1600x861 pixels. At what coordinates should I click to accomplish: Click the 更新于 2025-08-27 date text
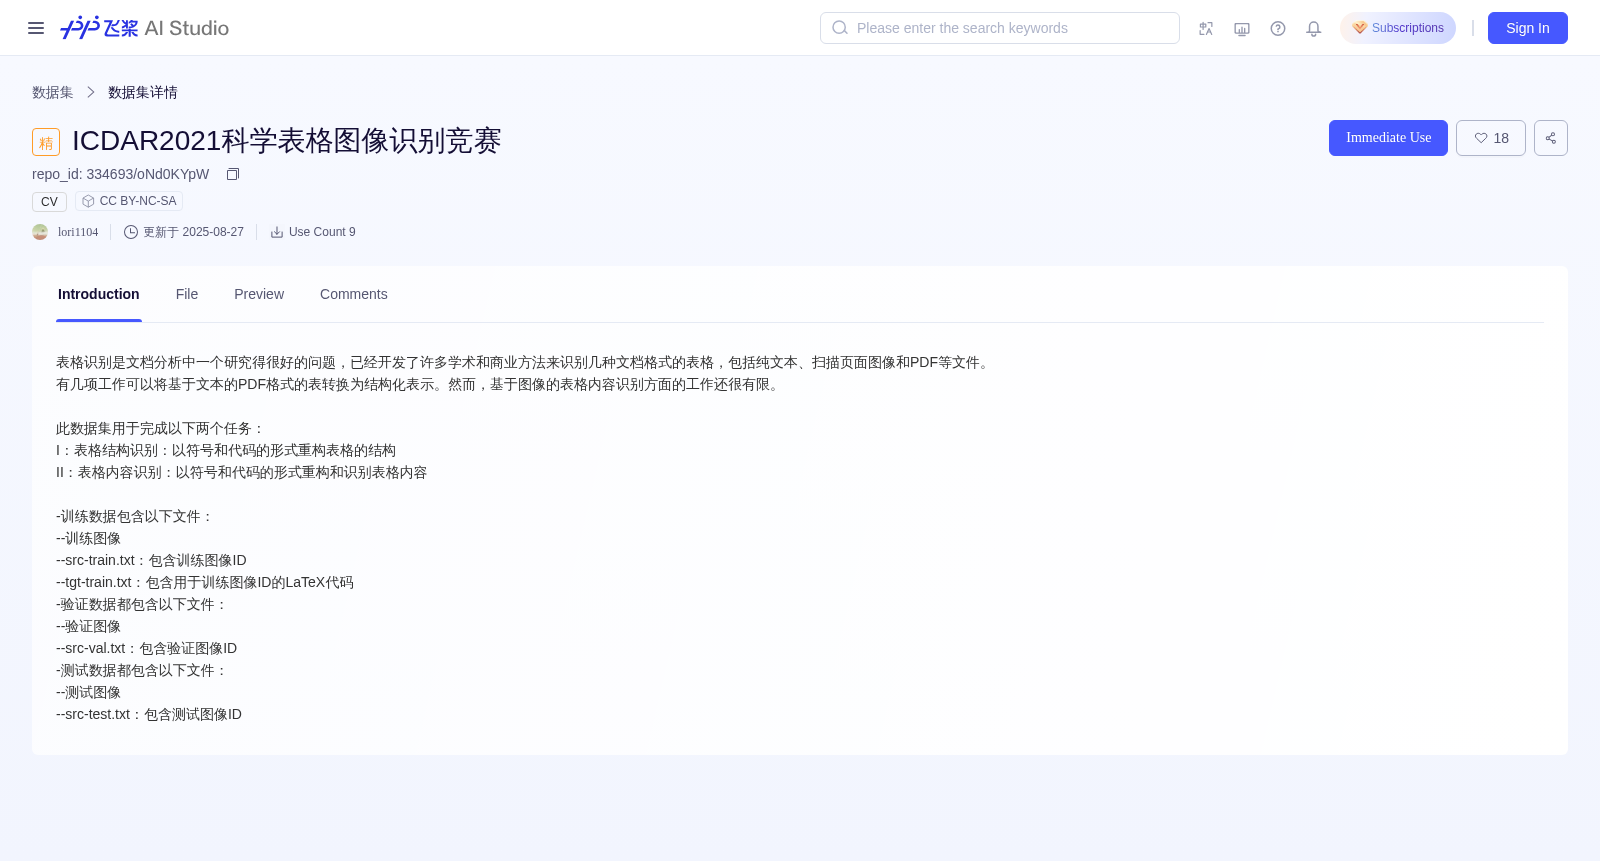pos(193,232)
